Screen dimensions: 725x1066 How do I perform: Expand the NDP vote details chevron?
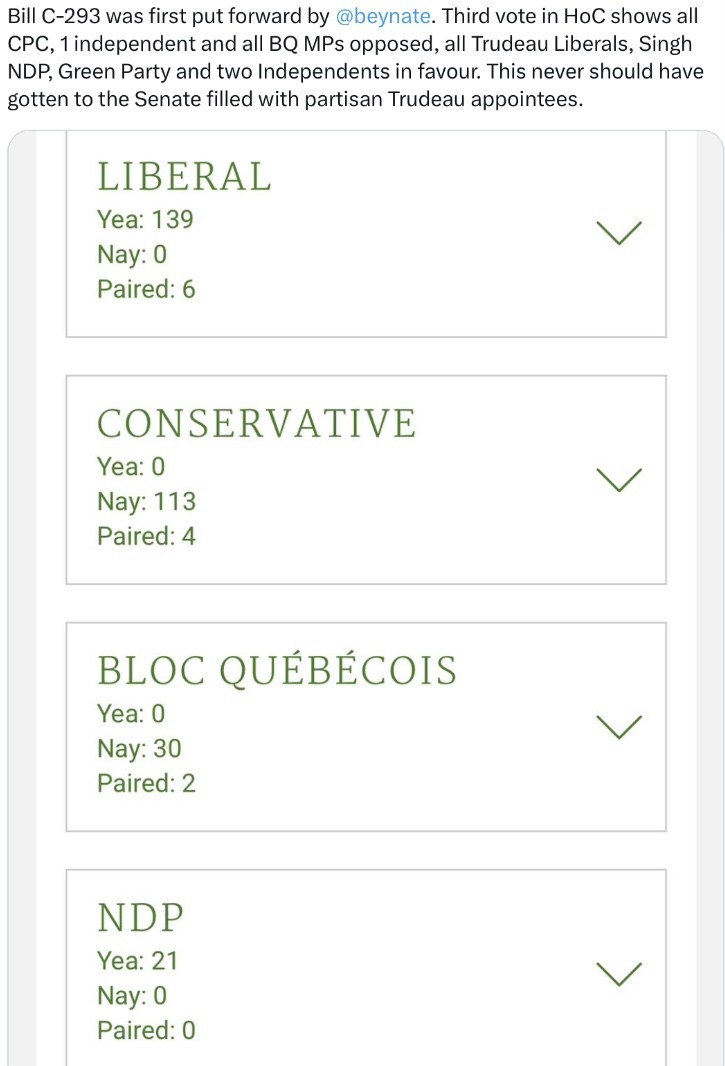coord(619,973)
